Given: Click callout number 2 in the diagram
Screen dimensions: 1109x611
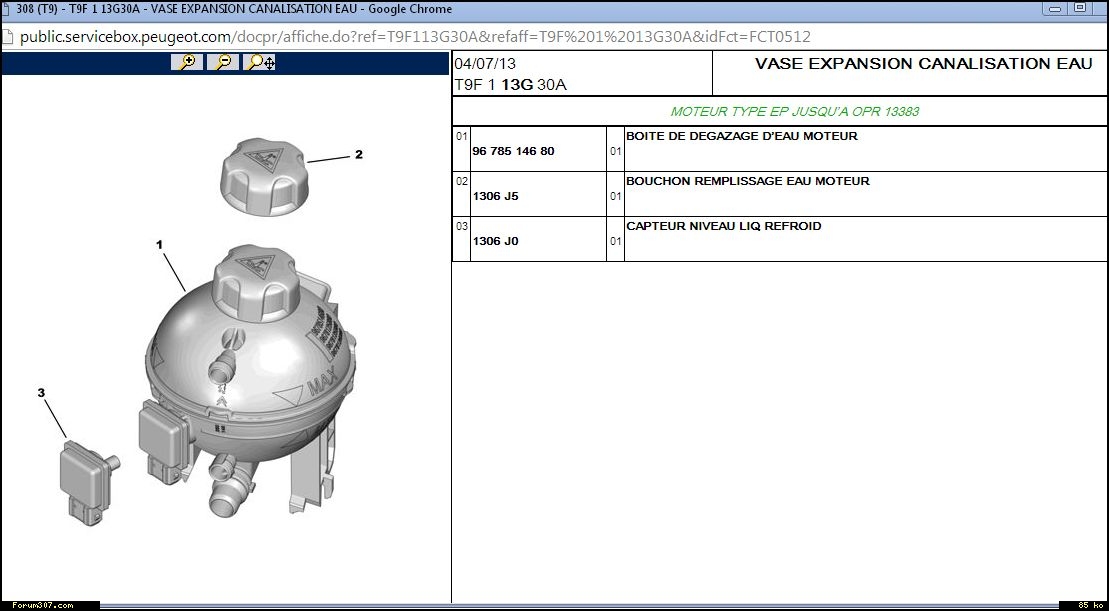Looking at the screenshot, I should (358, 155).
